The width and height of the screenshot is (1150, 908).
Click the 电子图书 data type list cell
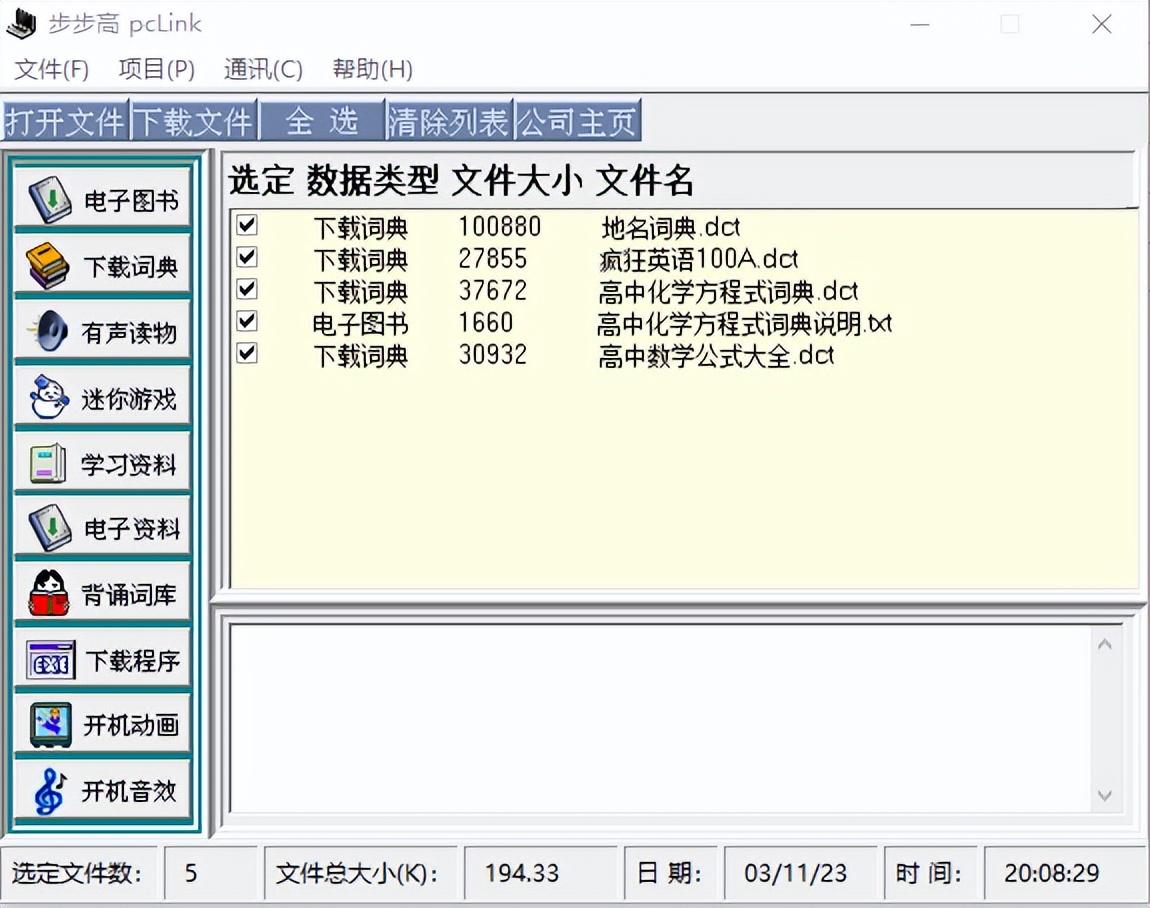tap(360, 323)
